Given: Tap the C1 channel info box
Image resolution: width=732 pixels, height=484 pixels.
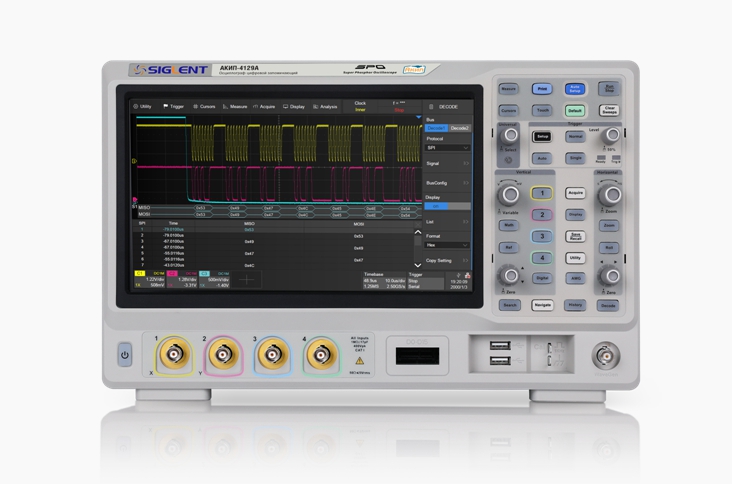Looking at the screenshot, I should [149, 279].
